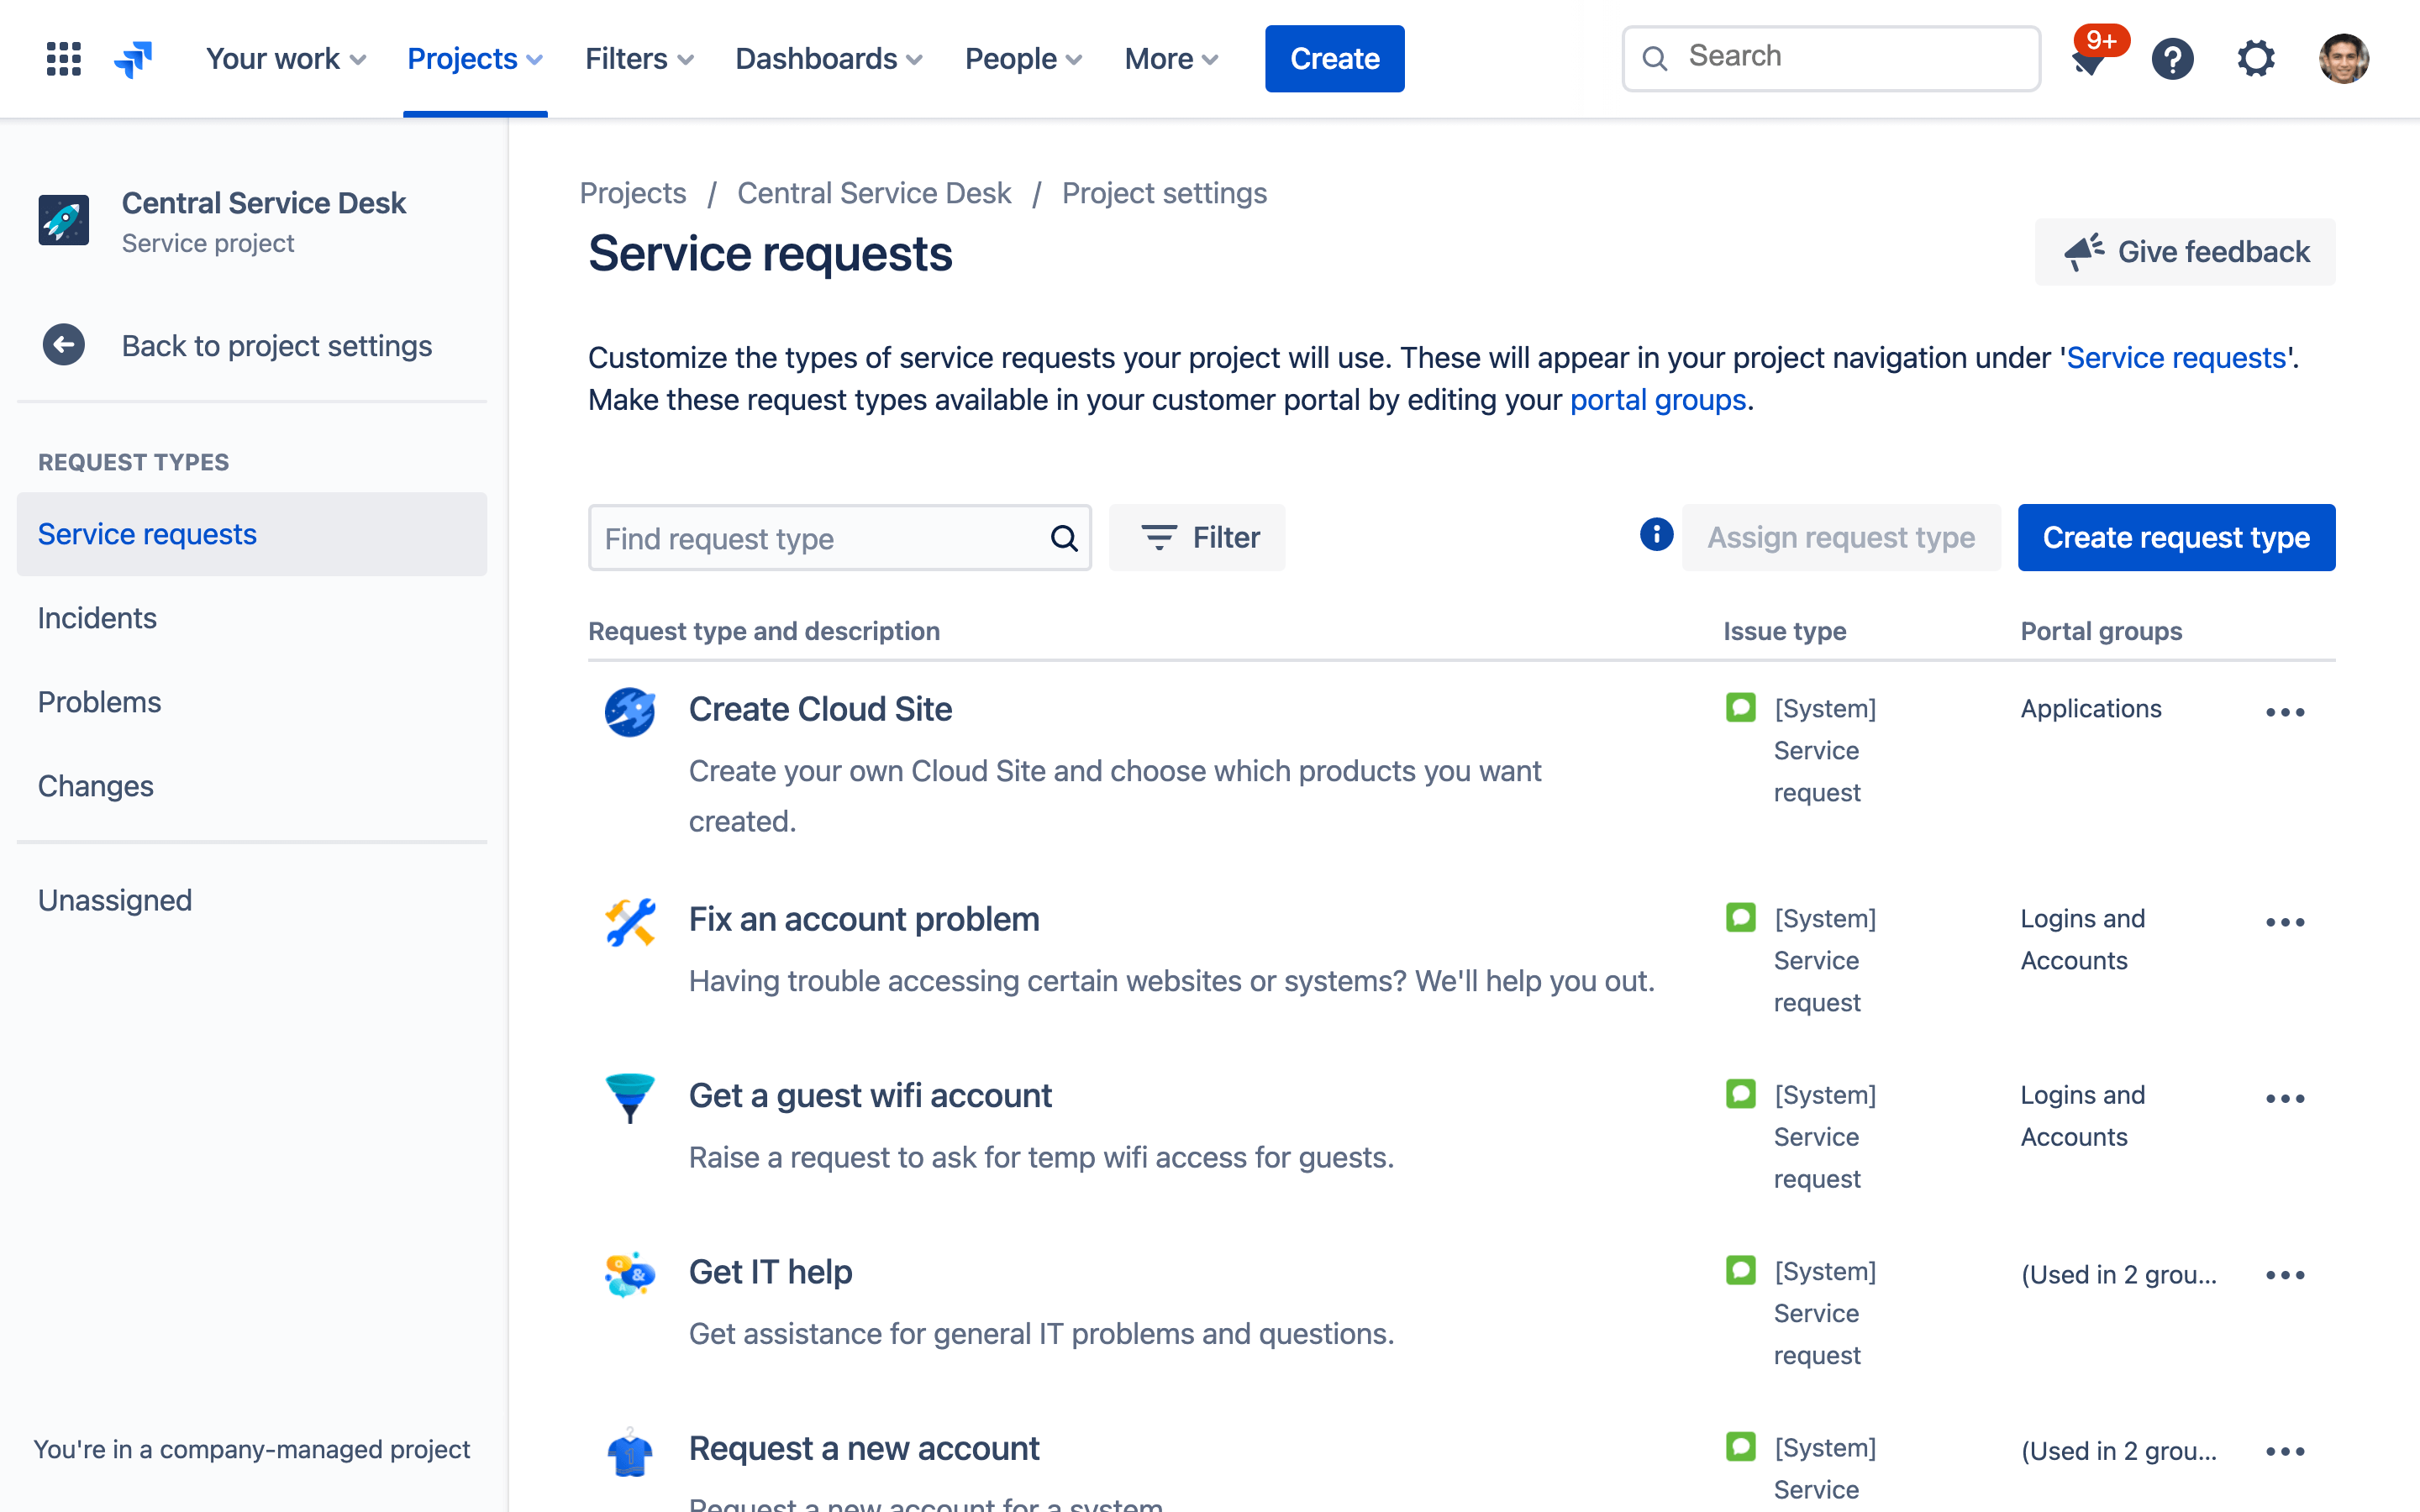Expand the People dropdown in top navigation
2420x1512 pixels.
(1024, 57)
